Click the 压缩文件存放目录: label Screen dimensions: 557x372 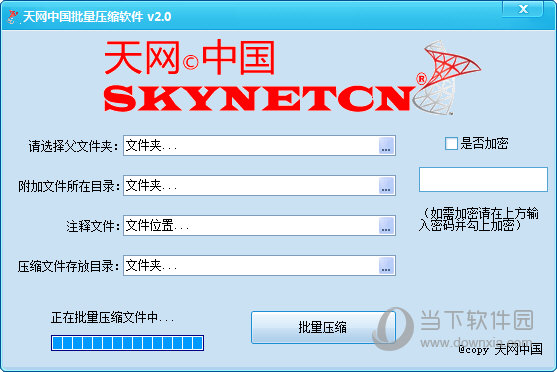pos(69,266)
